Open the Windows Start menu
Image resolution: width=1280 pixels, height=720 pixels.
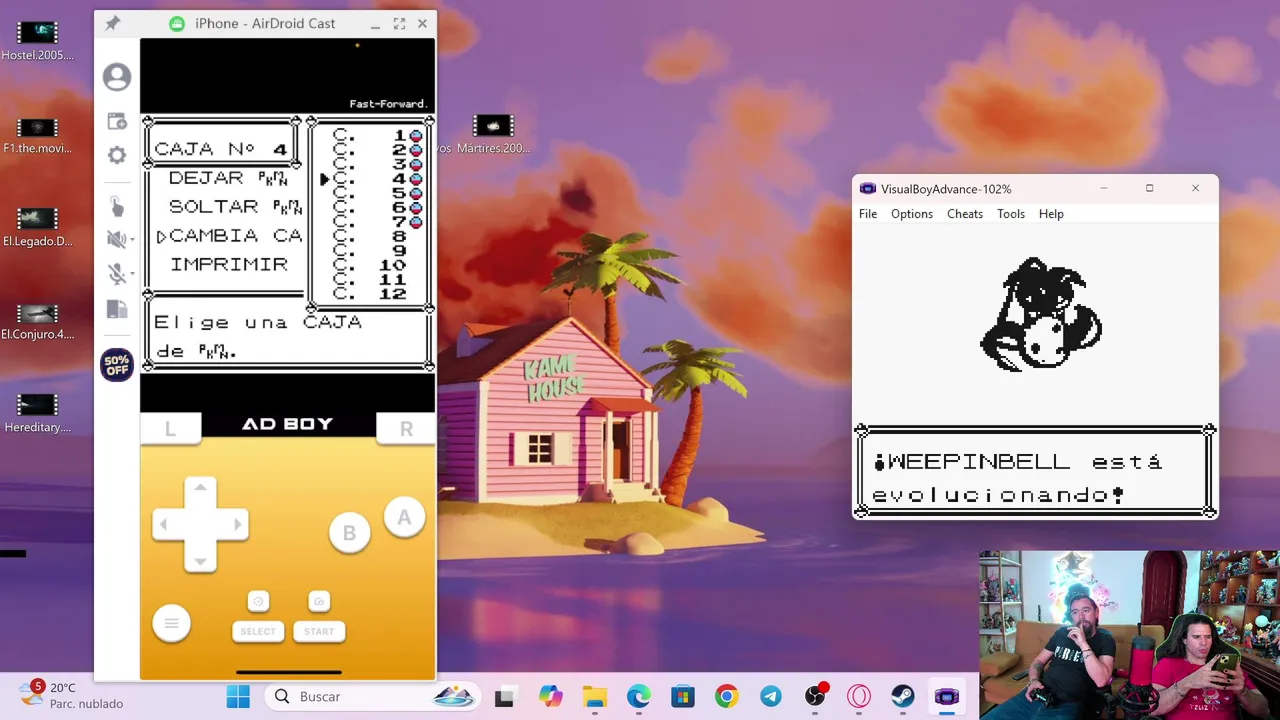tap(238, 696)
